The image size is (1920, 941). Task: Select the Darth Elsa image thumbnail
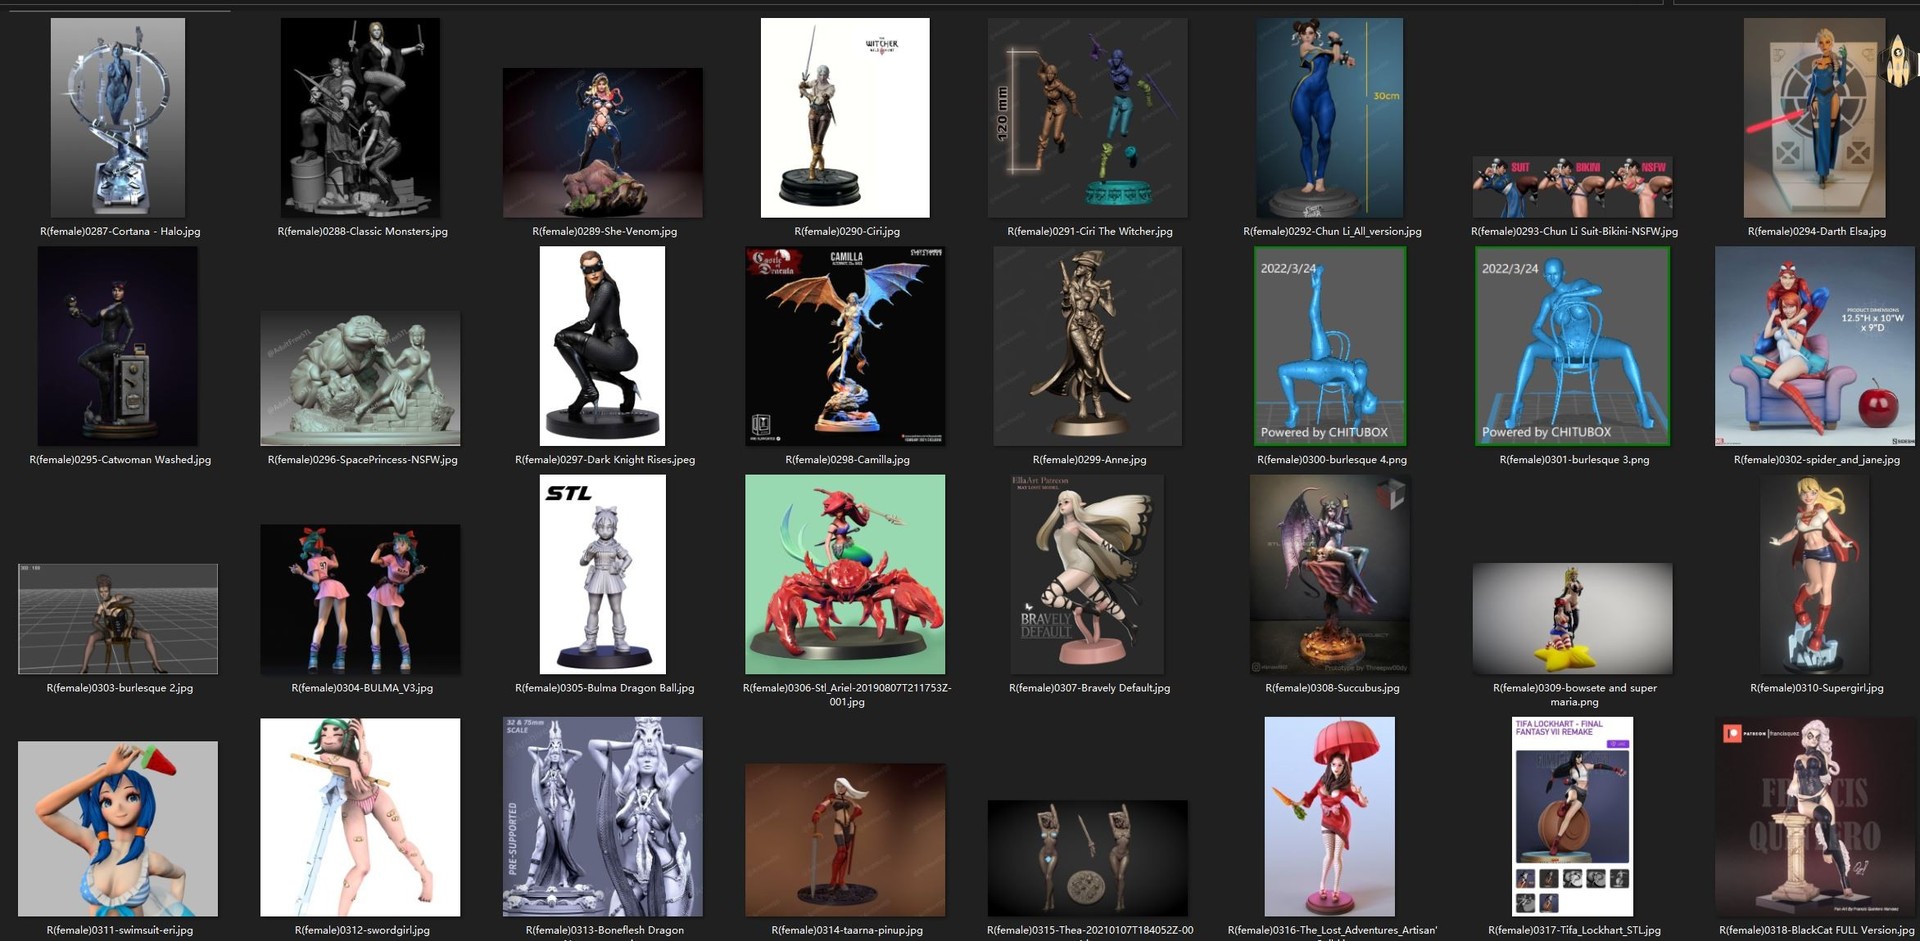[x=1815, y=118]
